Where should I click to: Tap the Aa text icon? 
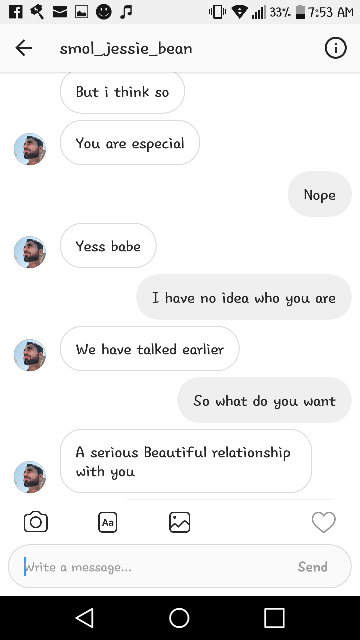tap(108, 522)
